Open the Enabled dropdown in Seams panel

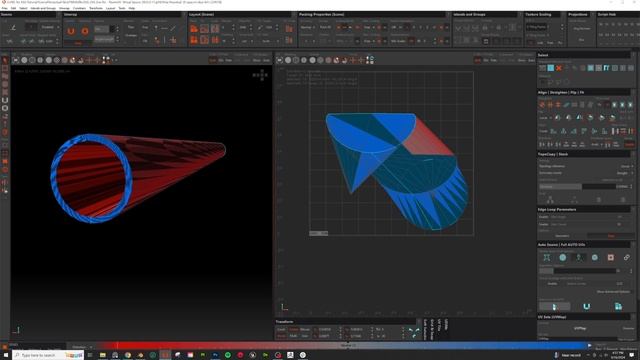point(49,27)
